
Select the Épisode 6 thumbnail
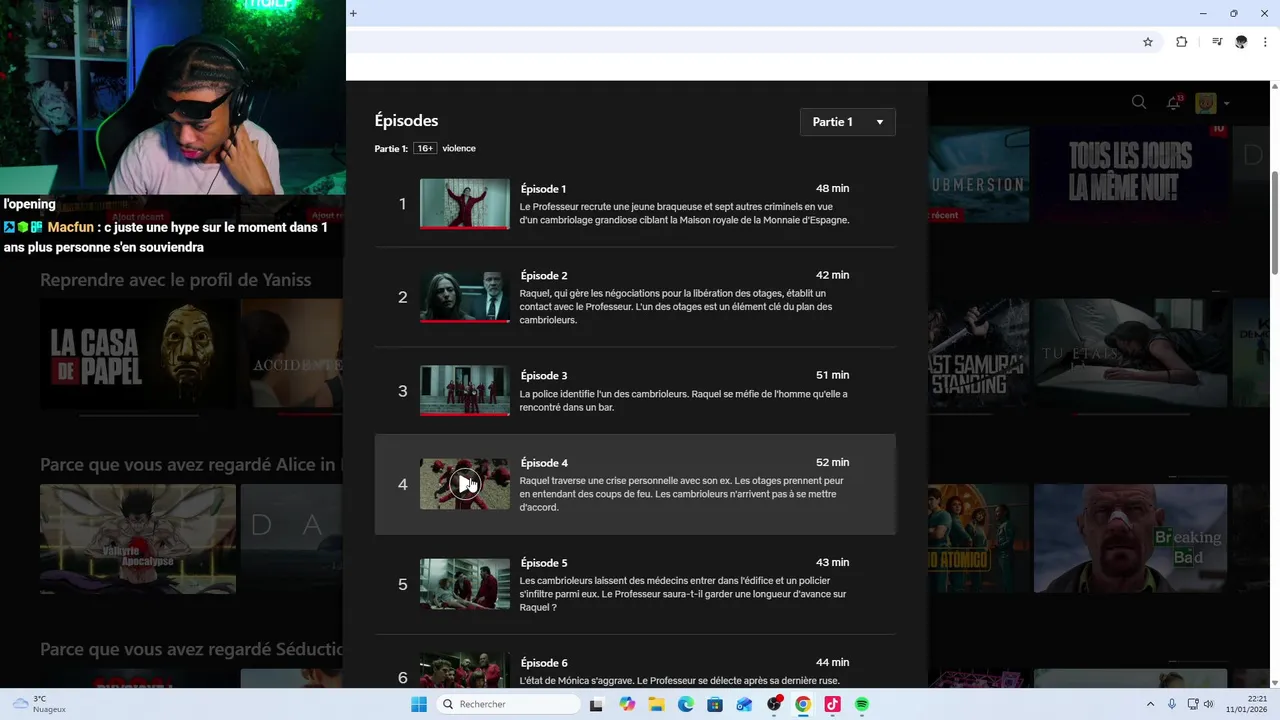point(465,671)
